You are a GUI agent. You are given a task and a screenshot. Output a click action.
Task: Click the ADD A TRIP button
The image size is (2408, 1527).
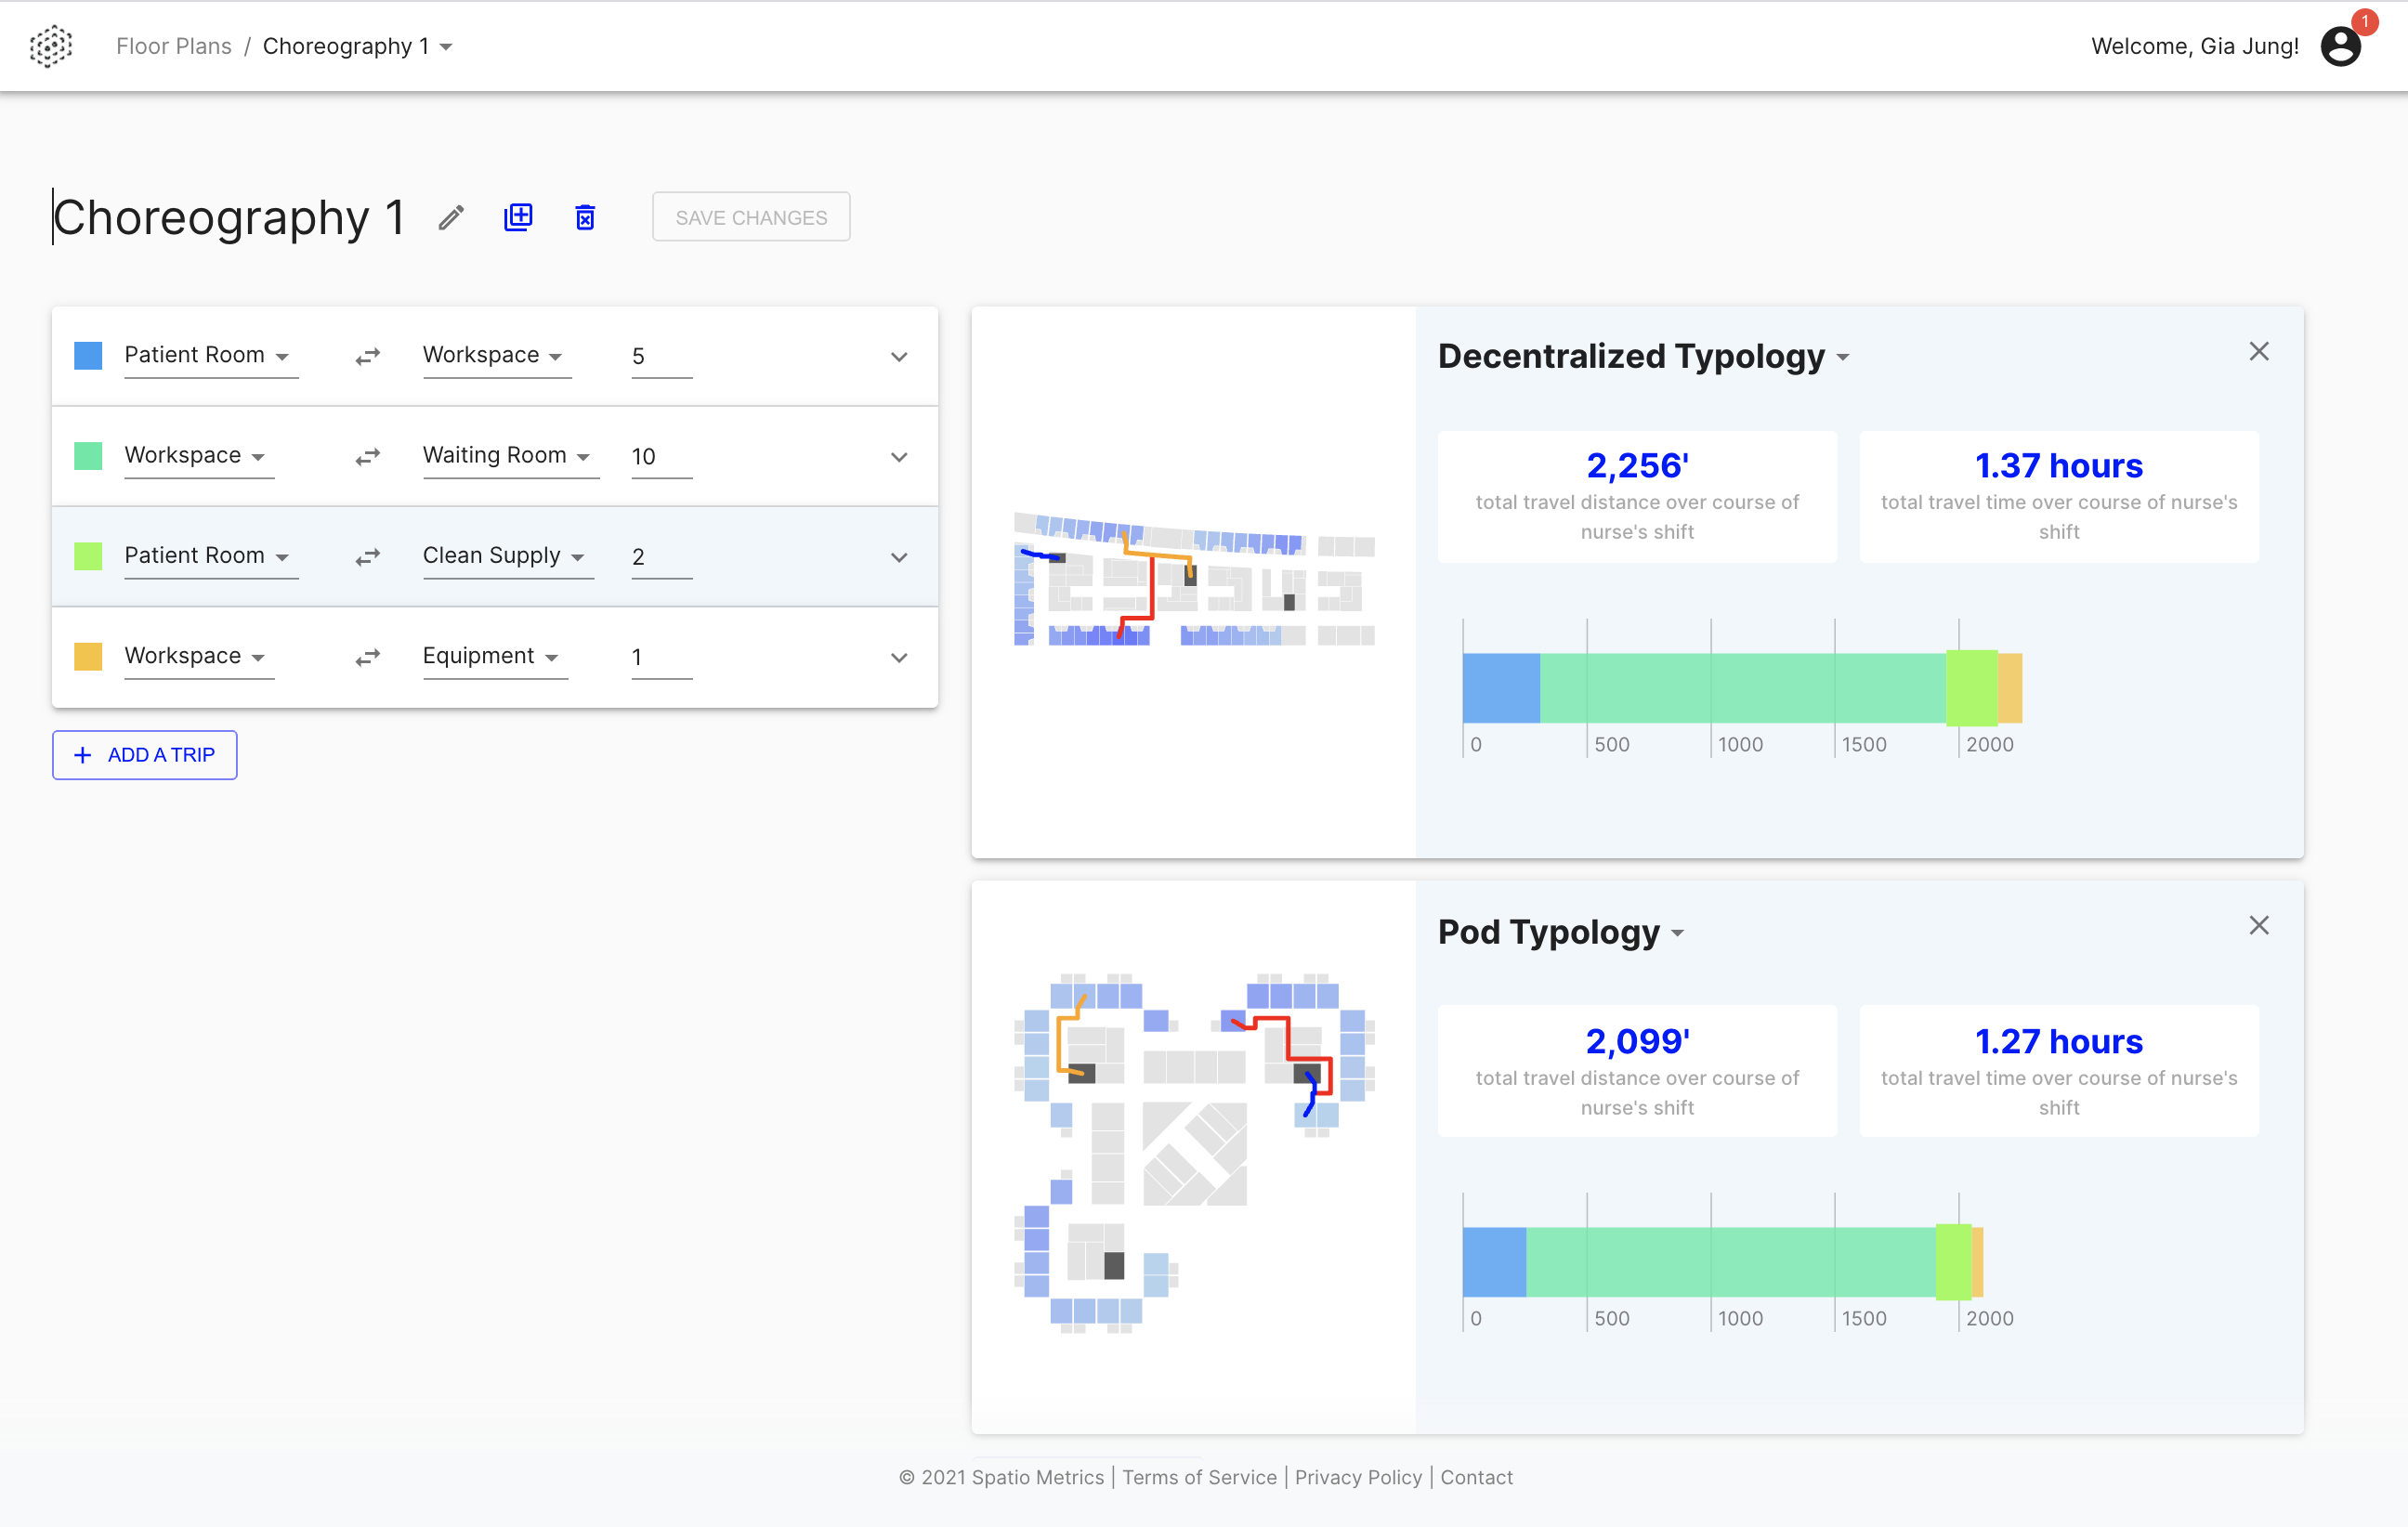pos(145,755)
